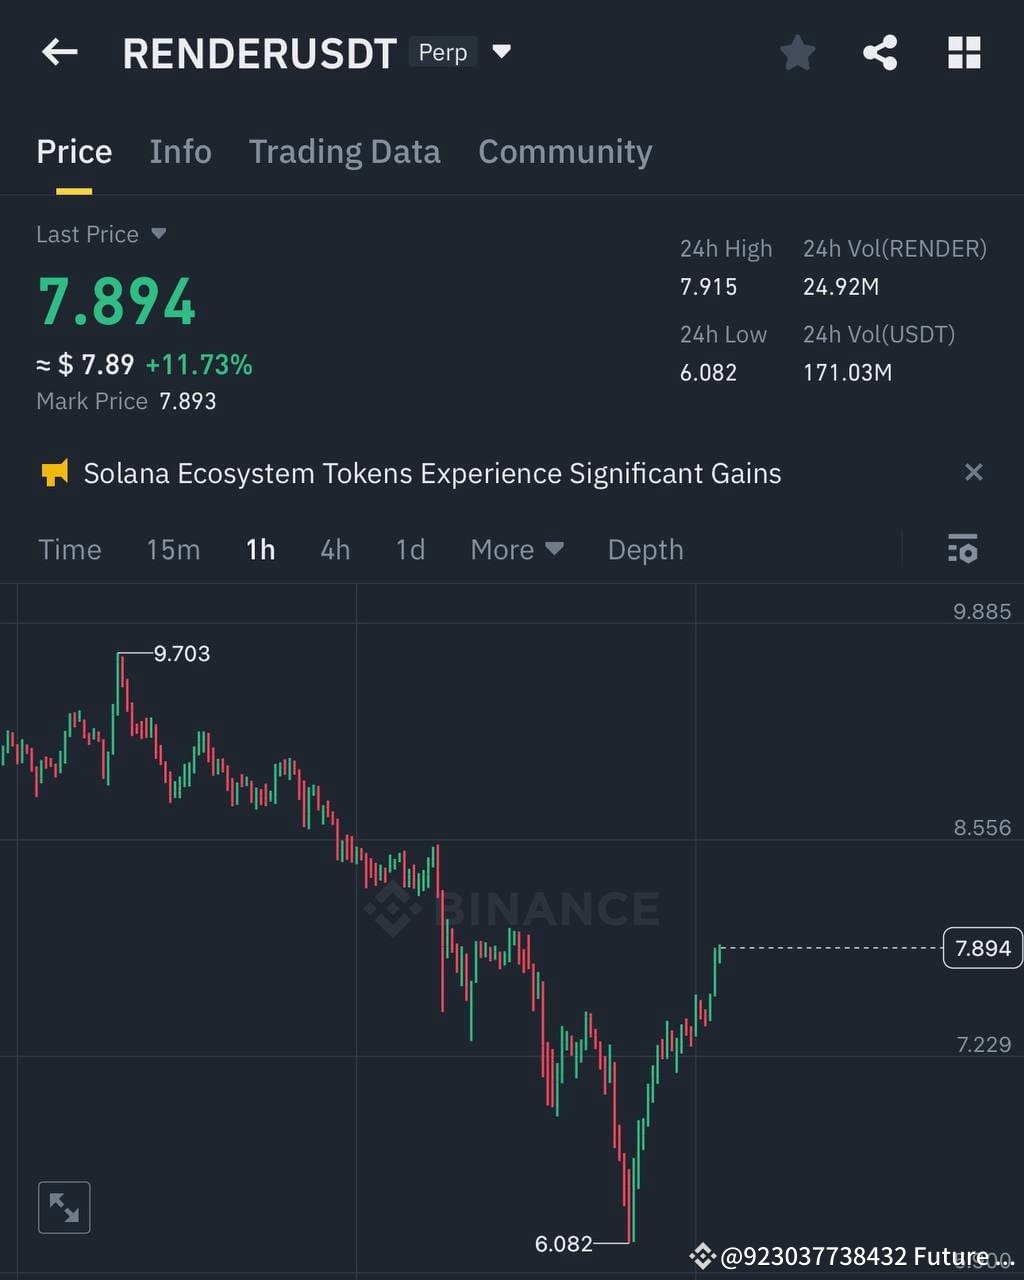Image resolution: width=1024 pixels, height=1280 pixels.
Task: Dismiss the Solana news banner with X
Action: [973, 471]
